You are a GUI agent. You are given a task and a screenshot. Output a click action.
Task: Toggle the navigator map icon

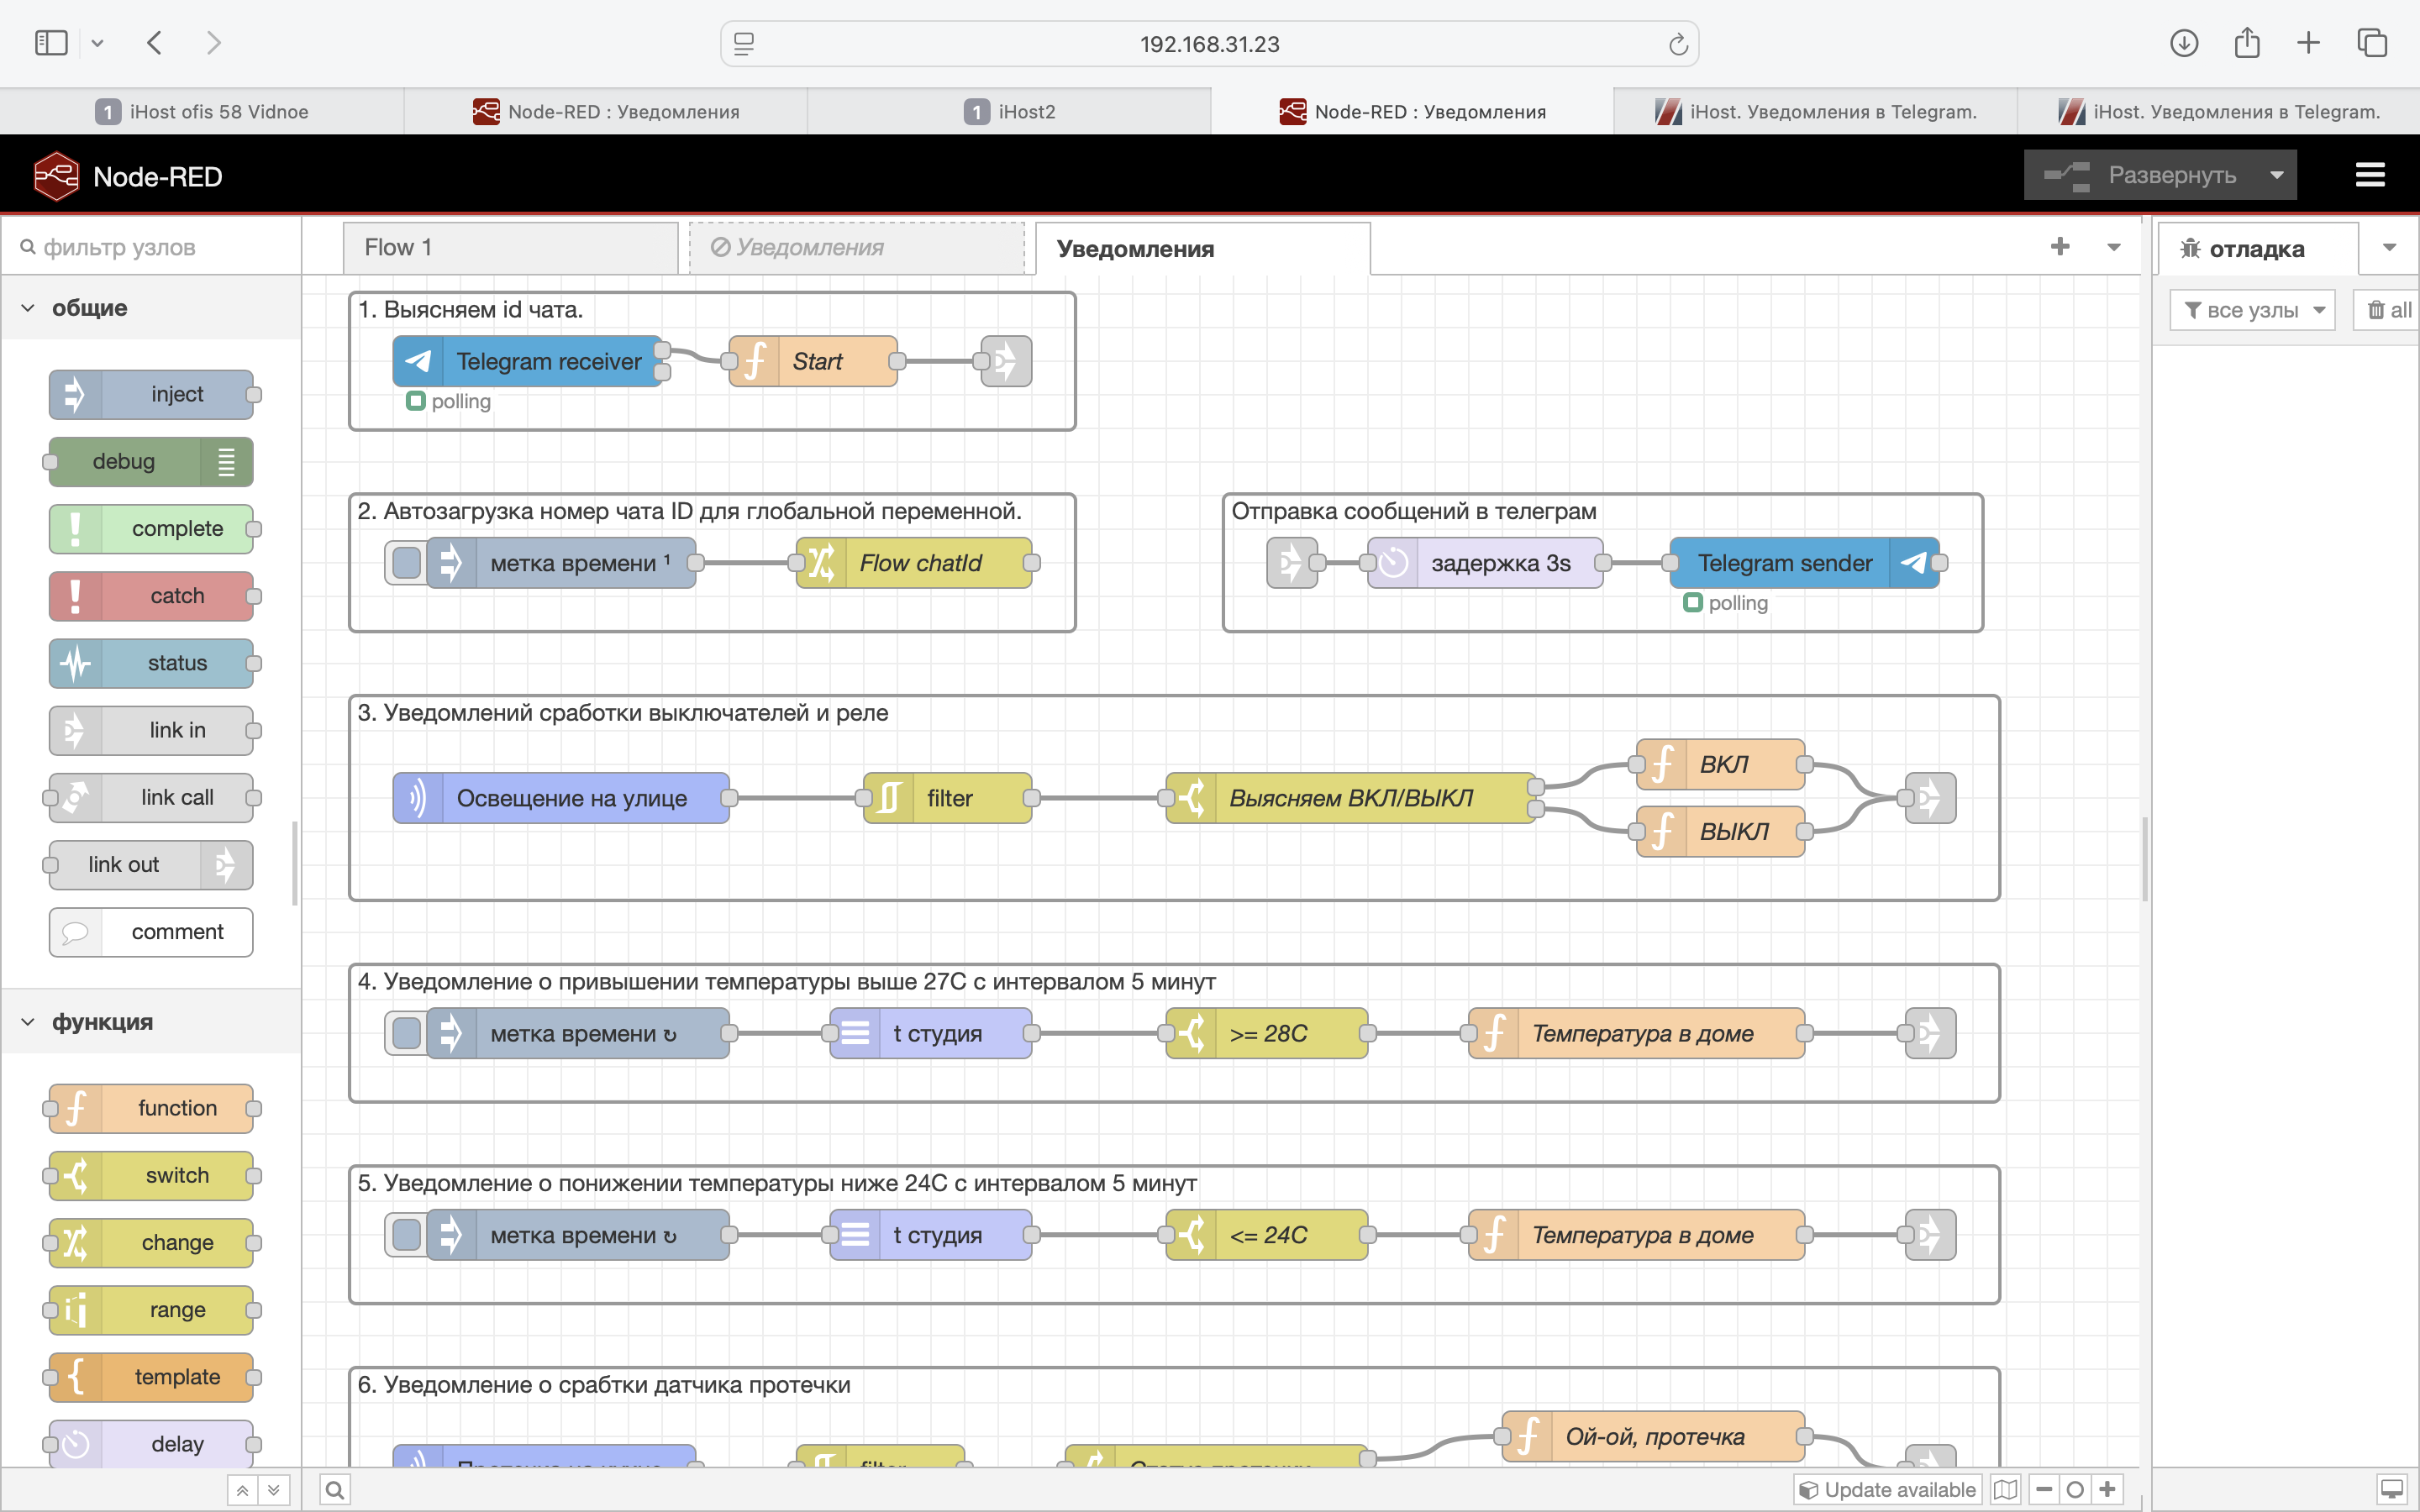point(2005,1490)
